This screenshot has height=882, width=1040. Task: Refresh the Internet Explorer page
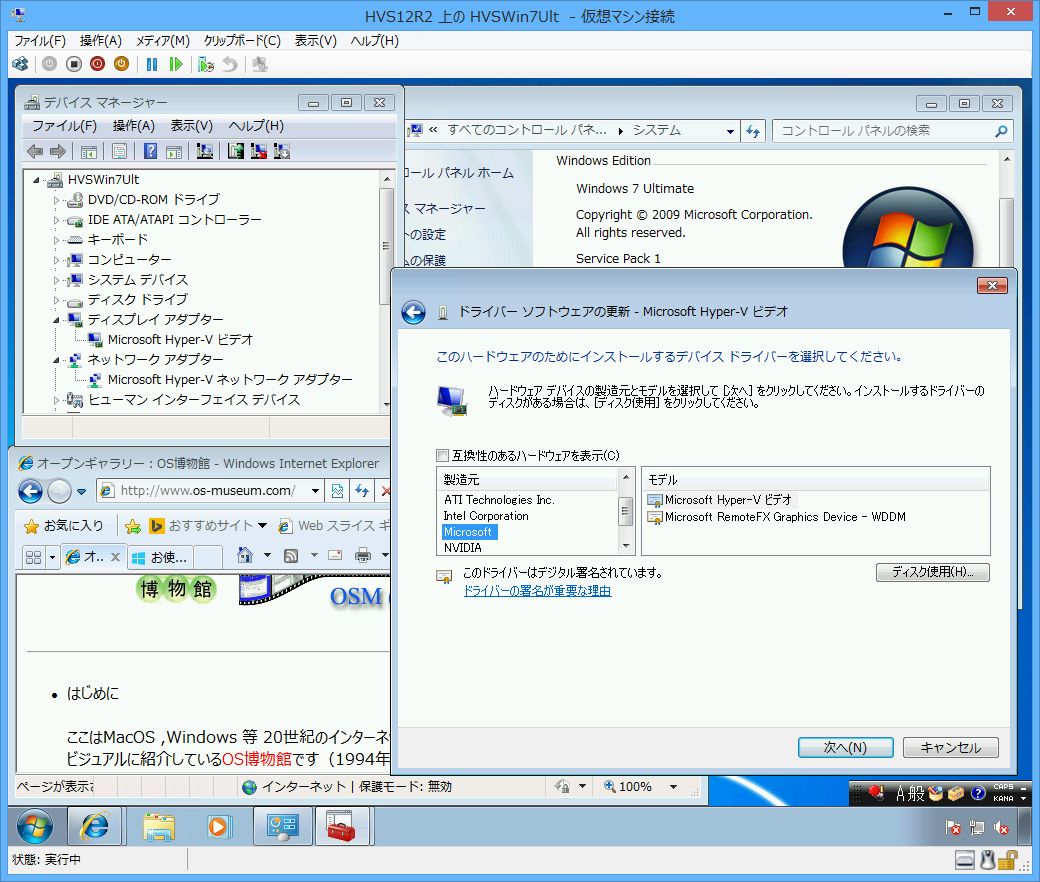361,491
